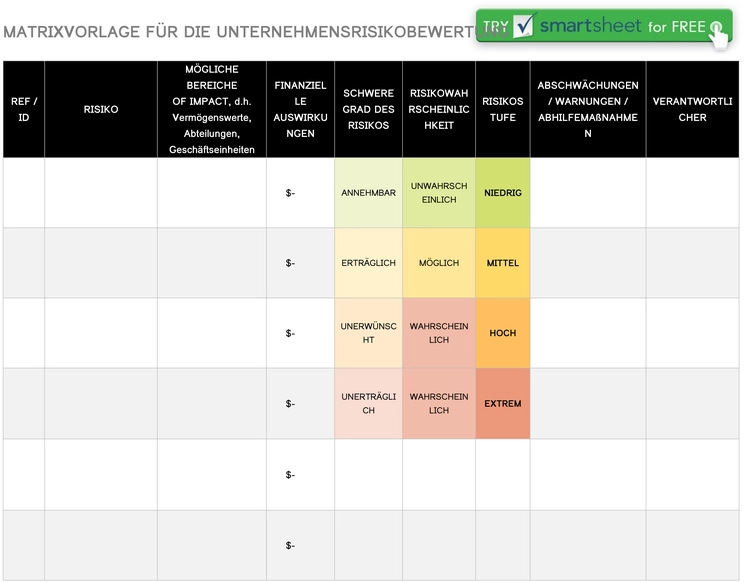
Task: Click the $- cell in the HOCH row
Action: pos(300,333)
